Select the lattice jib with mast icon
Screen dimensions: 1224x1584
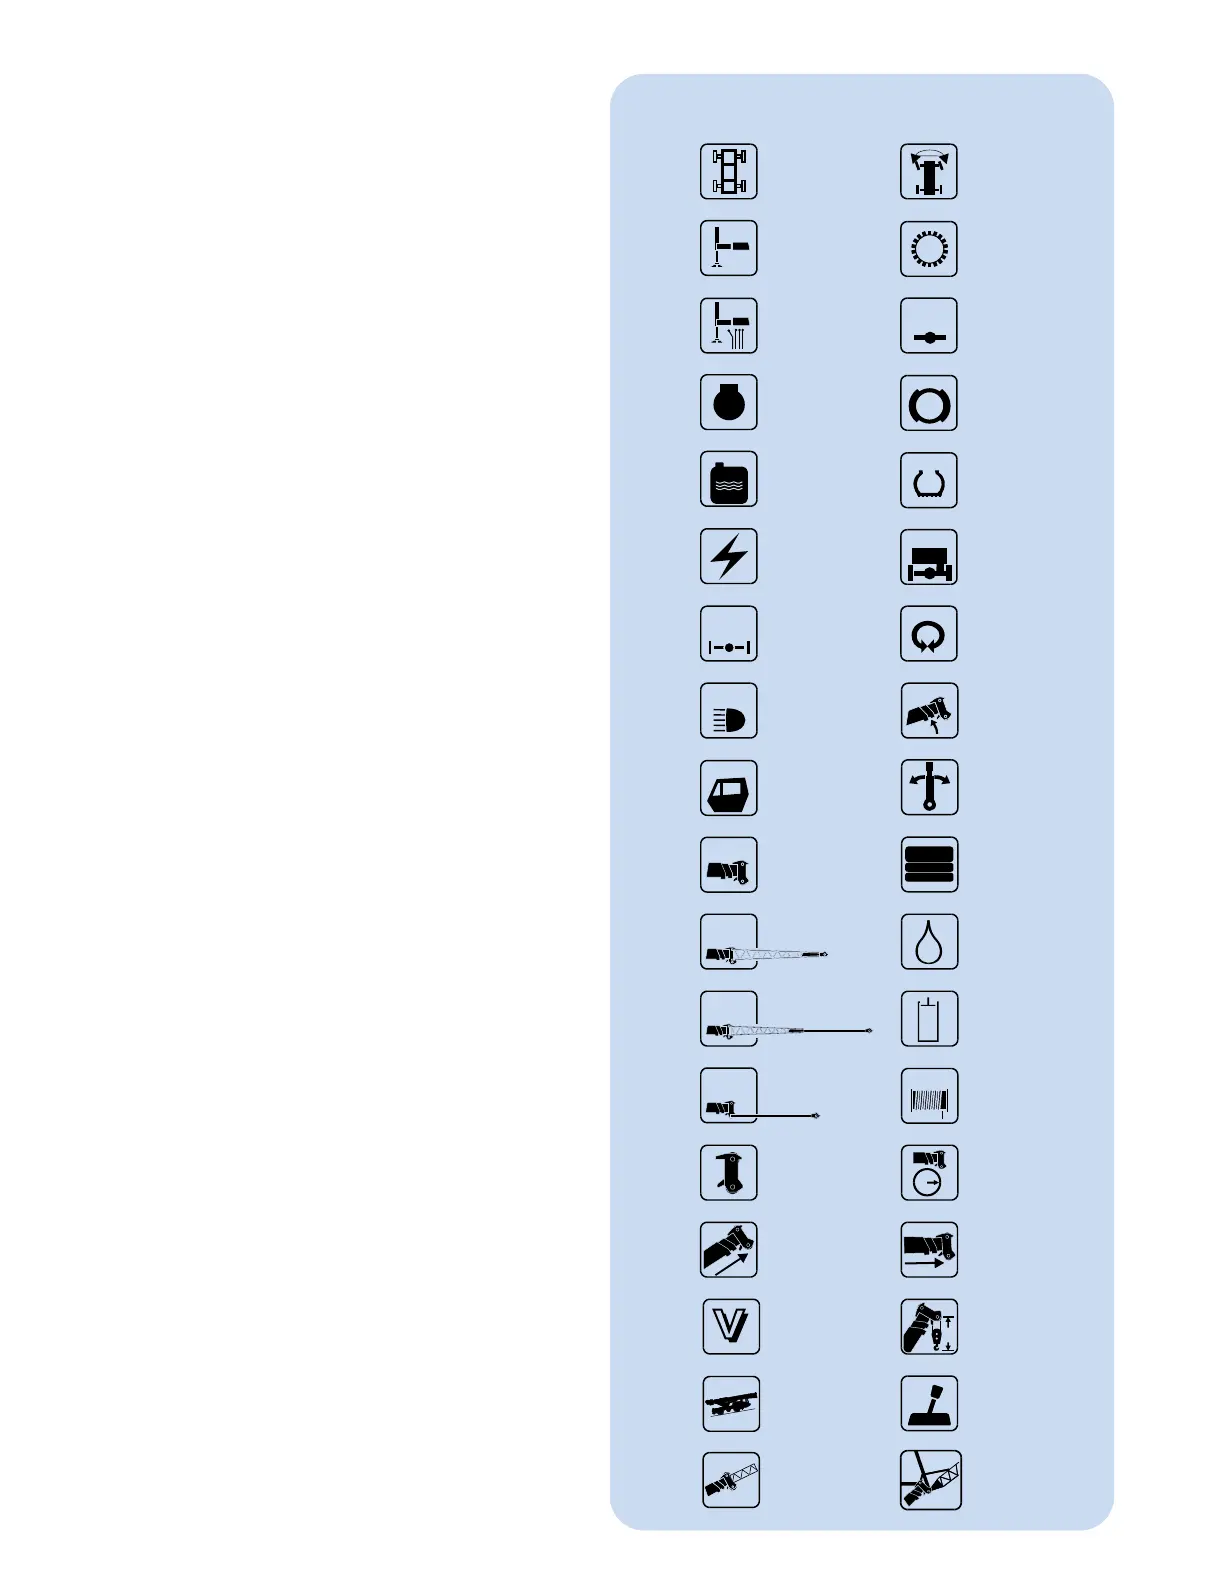point(931,1480)
